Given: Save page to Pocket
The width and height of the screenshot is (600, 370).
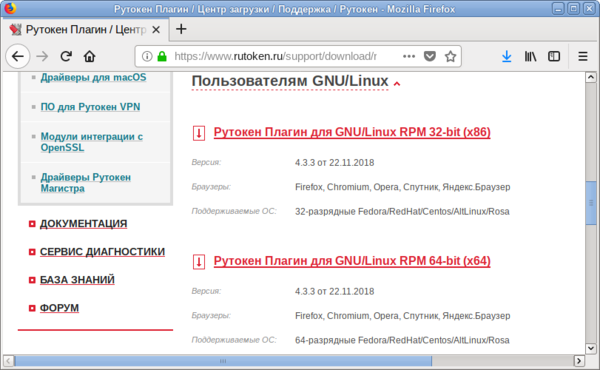Looking at the screenshot, I should coord(430,57).
